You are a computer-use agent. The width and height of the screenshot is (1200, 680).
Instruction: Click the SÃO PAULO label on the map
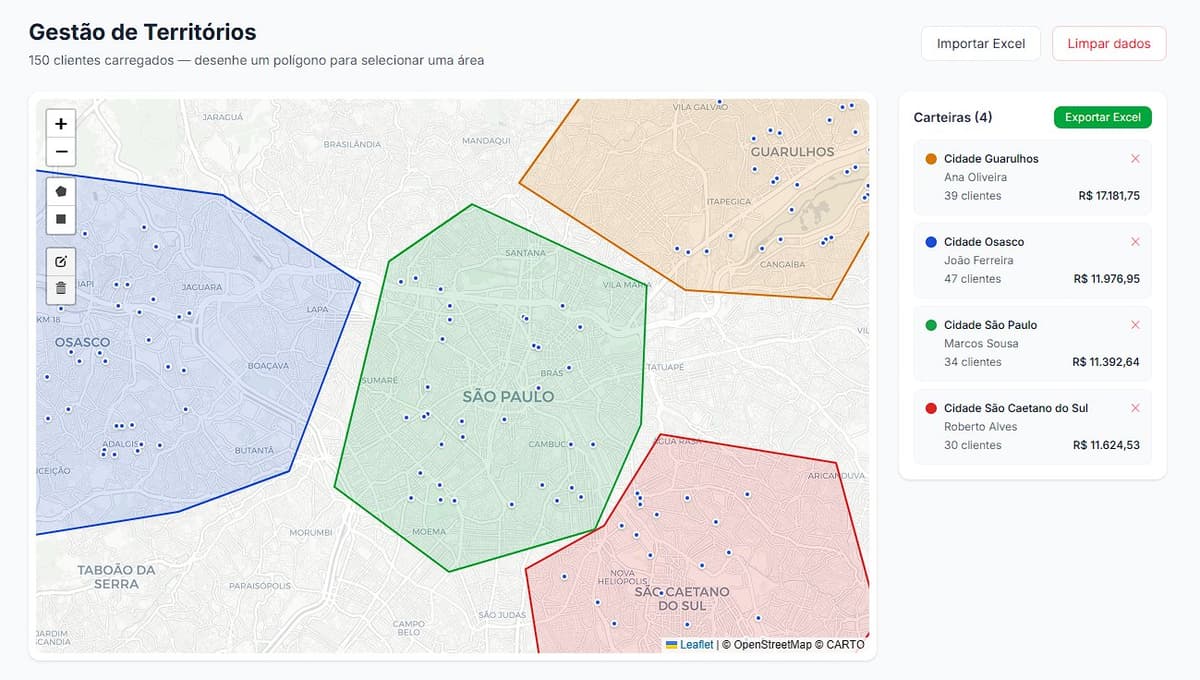tap(508, 397)
